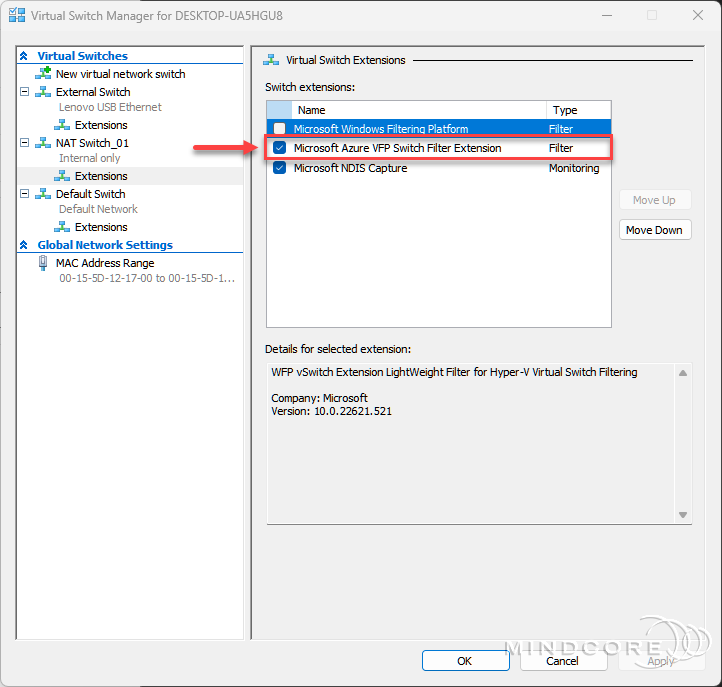Image resolution: width=722 pixels, height=687 pixels.
Task: Open Extensions under External Switch
Action: [101, 125]
